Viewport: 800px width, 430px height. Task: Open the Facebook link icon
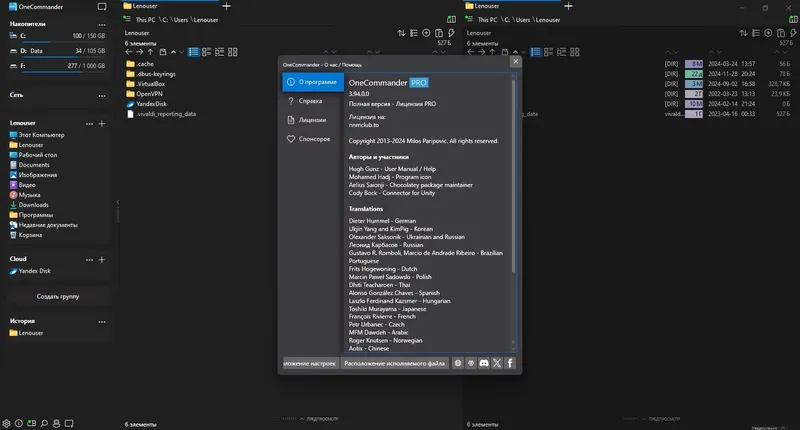(x=510, y=363)
